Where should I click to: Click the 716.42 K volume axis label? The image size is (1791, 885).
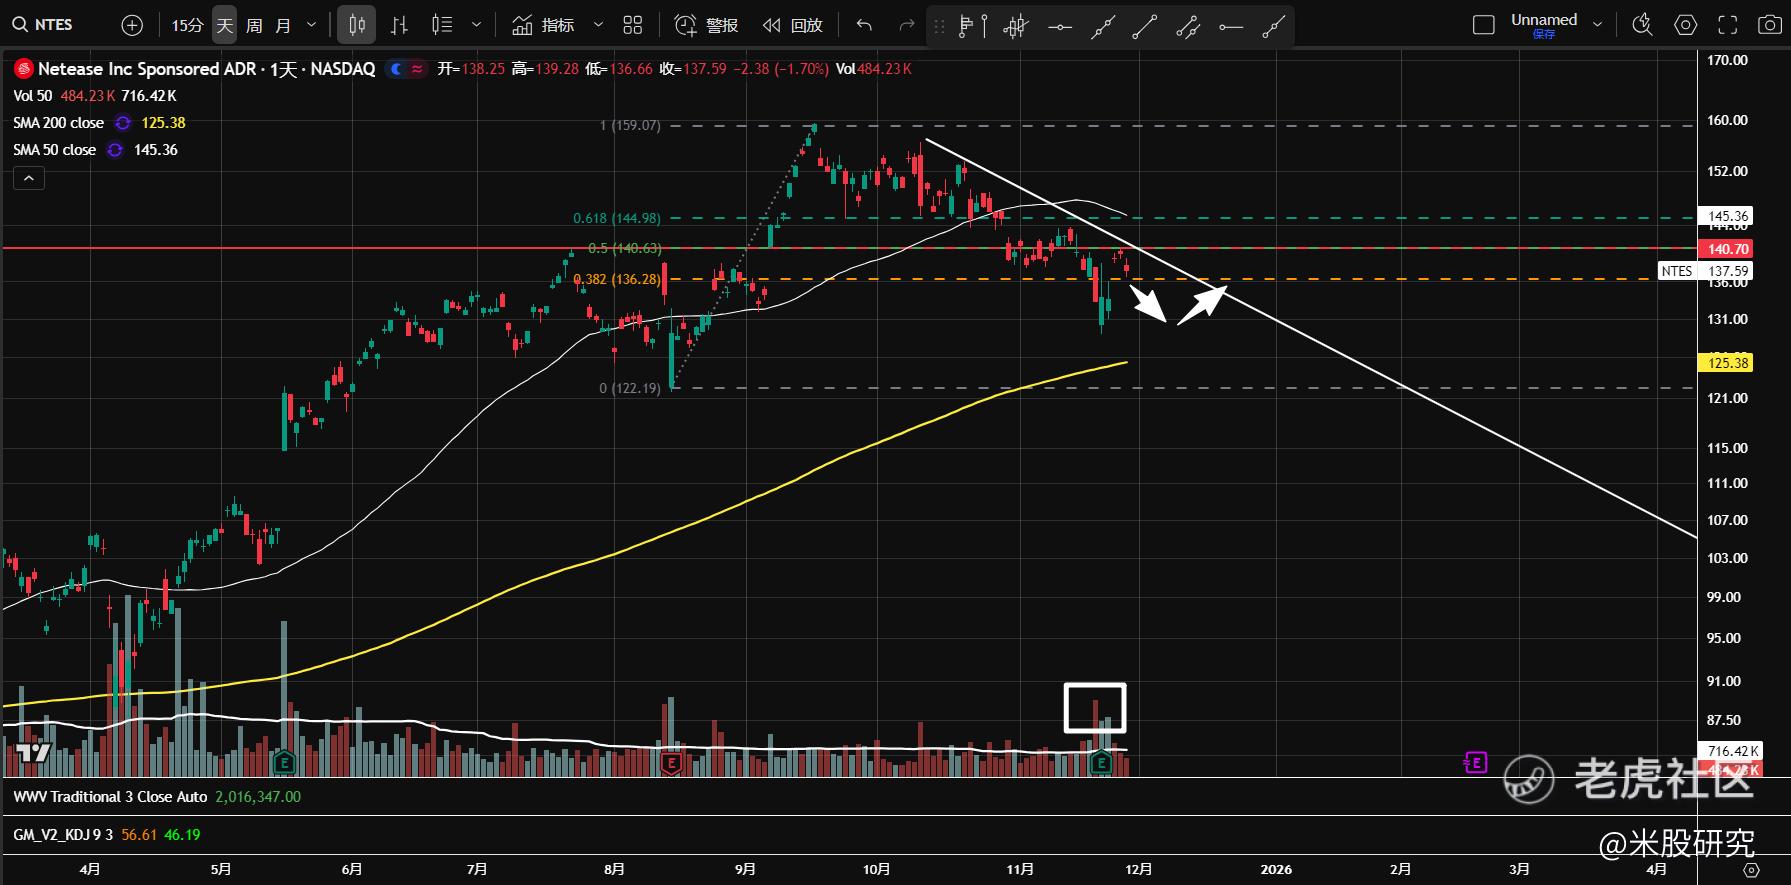pos(1731,751)
